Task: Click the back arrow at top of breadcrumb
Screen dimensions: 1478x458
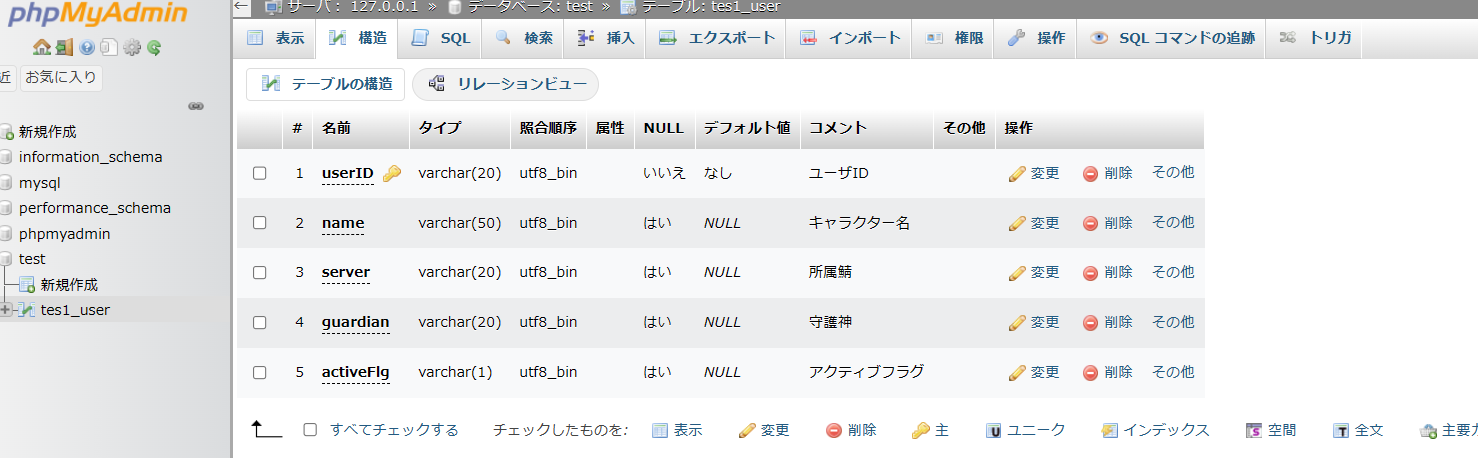Action: (x=241, y=6)
